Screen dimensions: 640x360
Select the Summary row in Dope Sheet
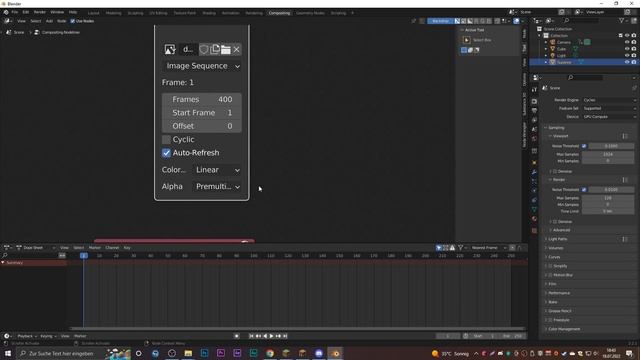coord(33,263)
